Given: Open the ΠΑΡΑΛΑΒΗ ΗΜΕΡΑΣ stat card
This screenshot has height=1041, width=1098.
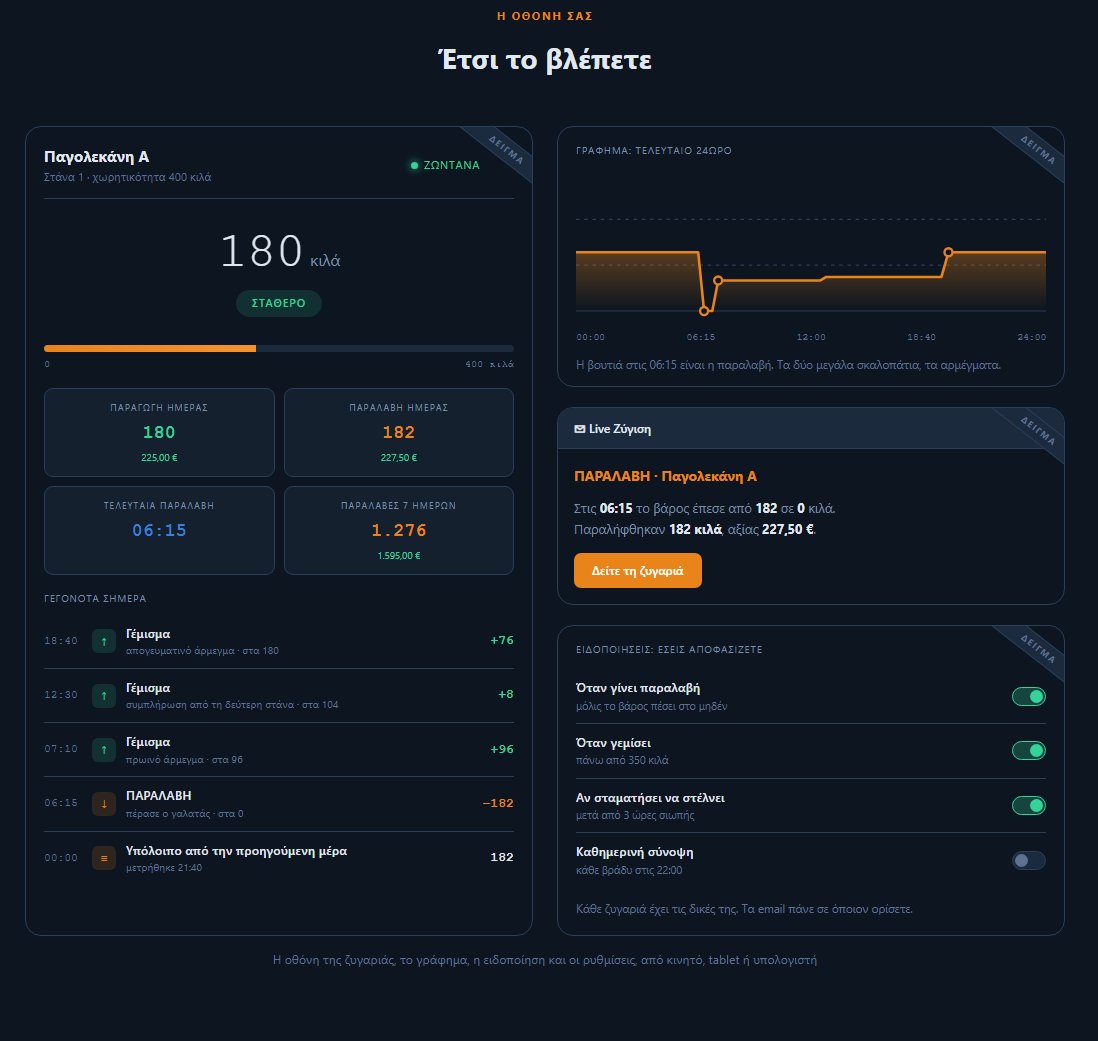Looking at the screenshot, I should click(x=398, y=433).
